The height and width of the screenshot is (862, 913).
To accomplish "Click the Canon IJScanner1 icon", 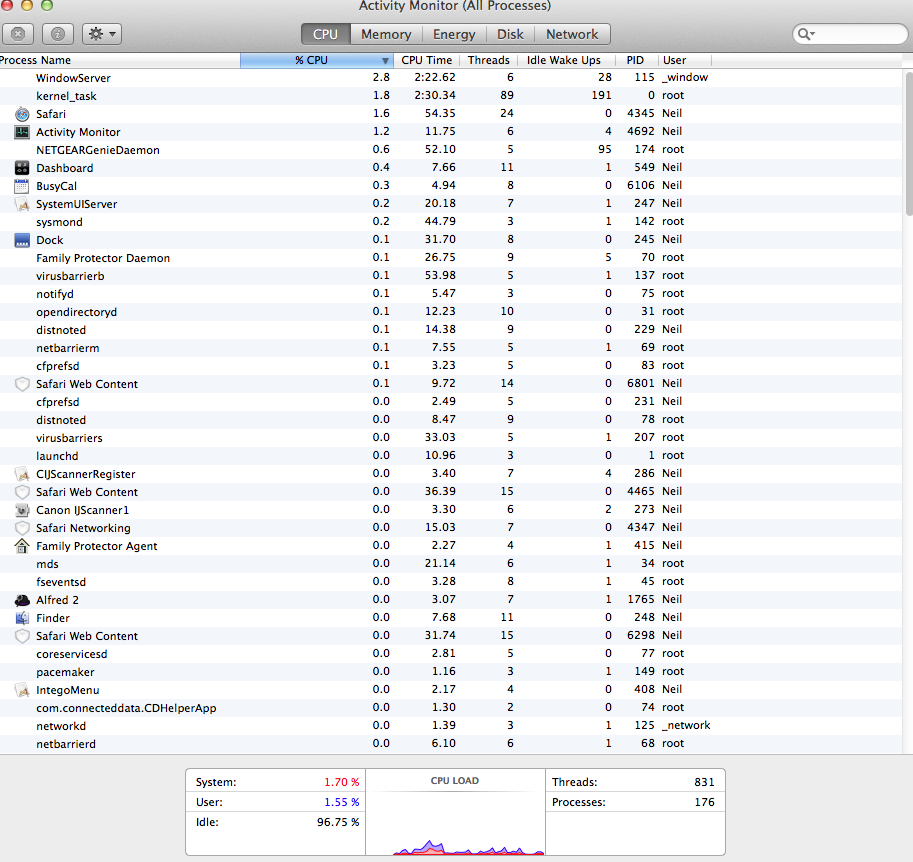I will [x=22, y=510].
